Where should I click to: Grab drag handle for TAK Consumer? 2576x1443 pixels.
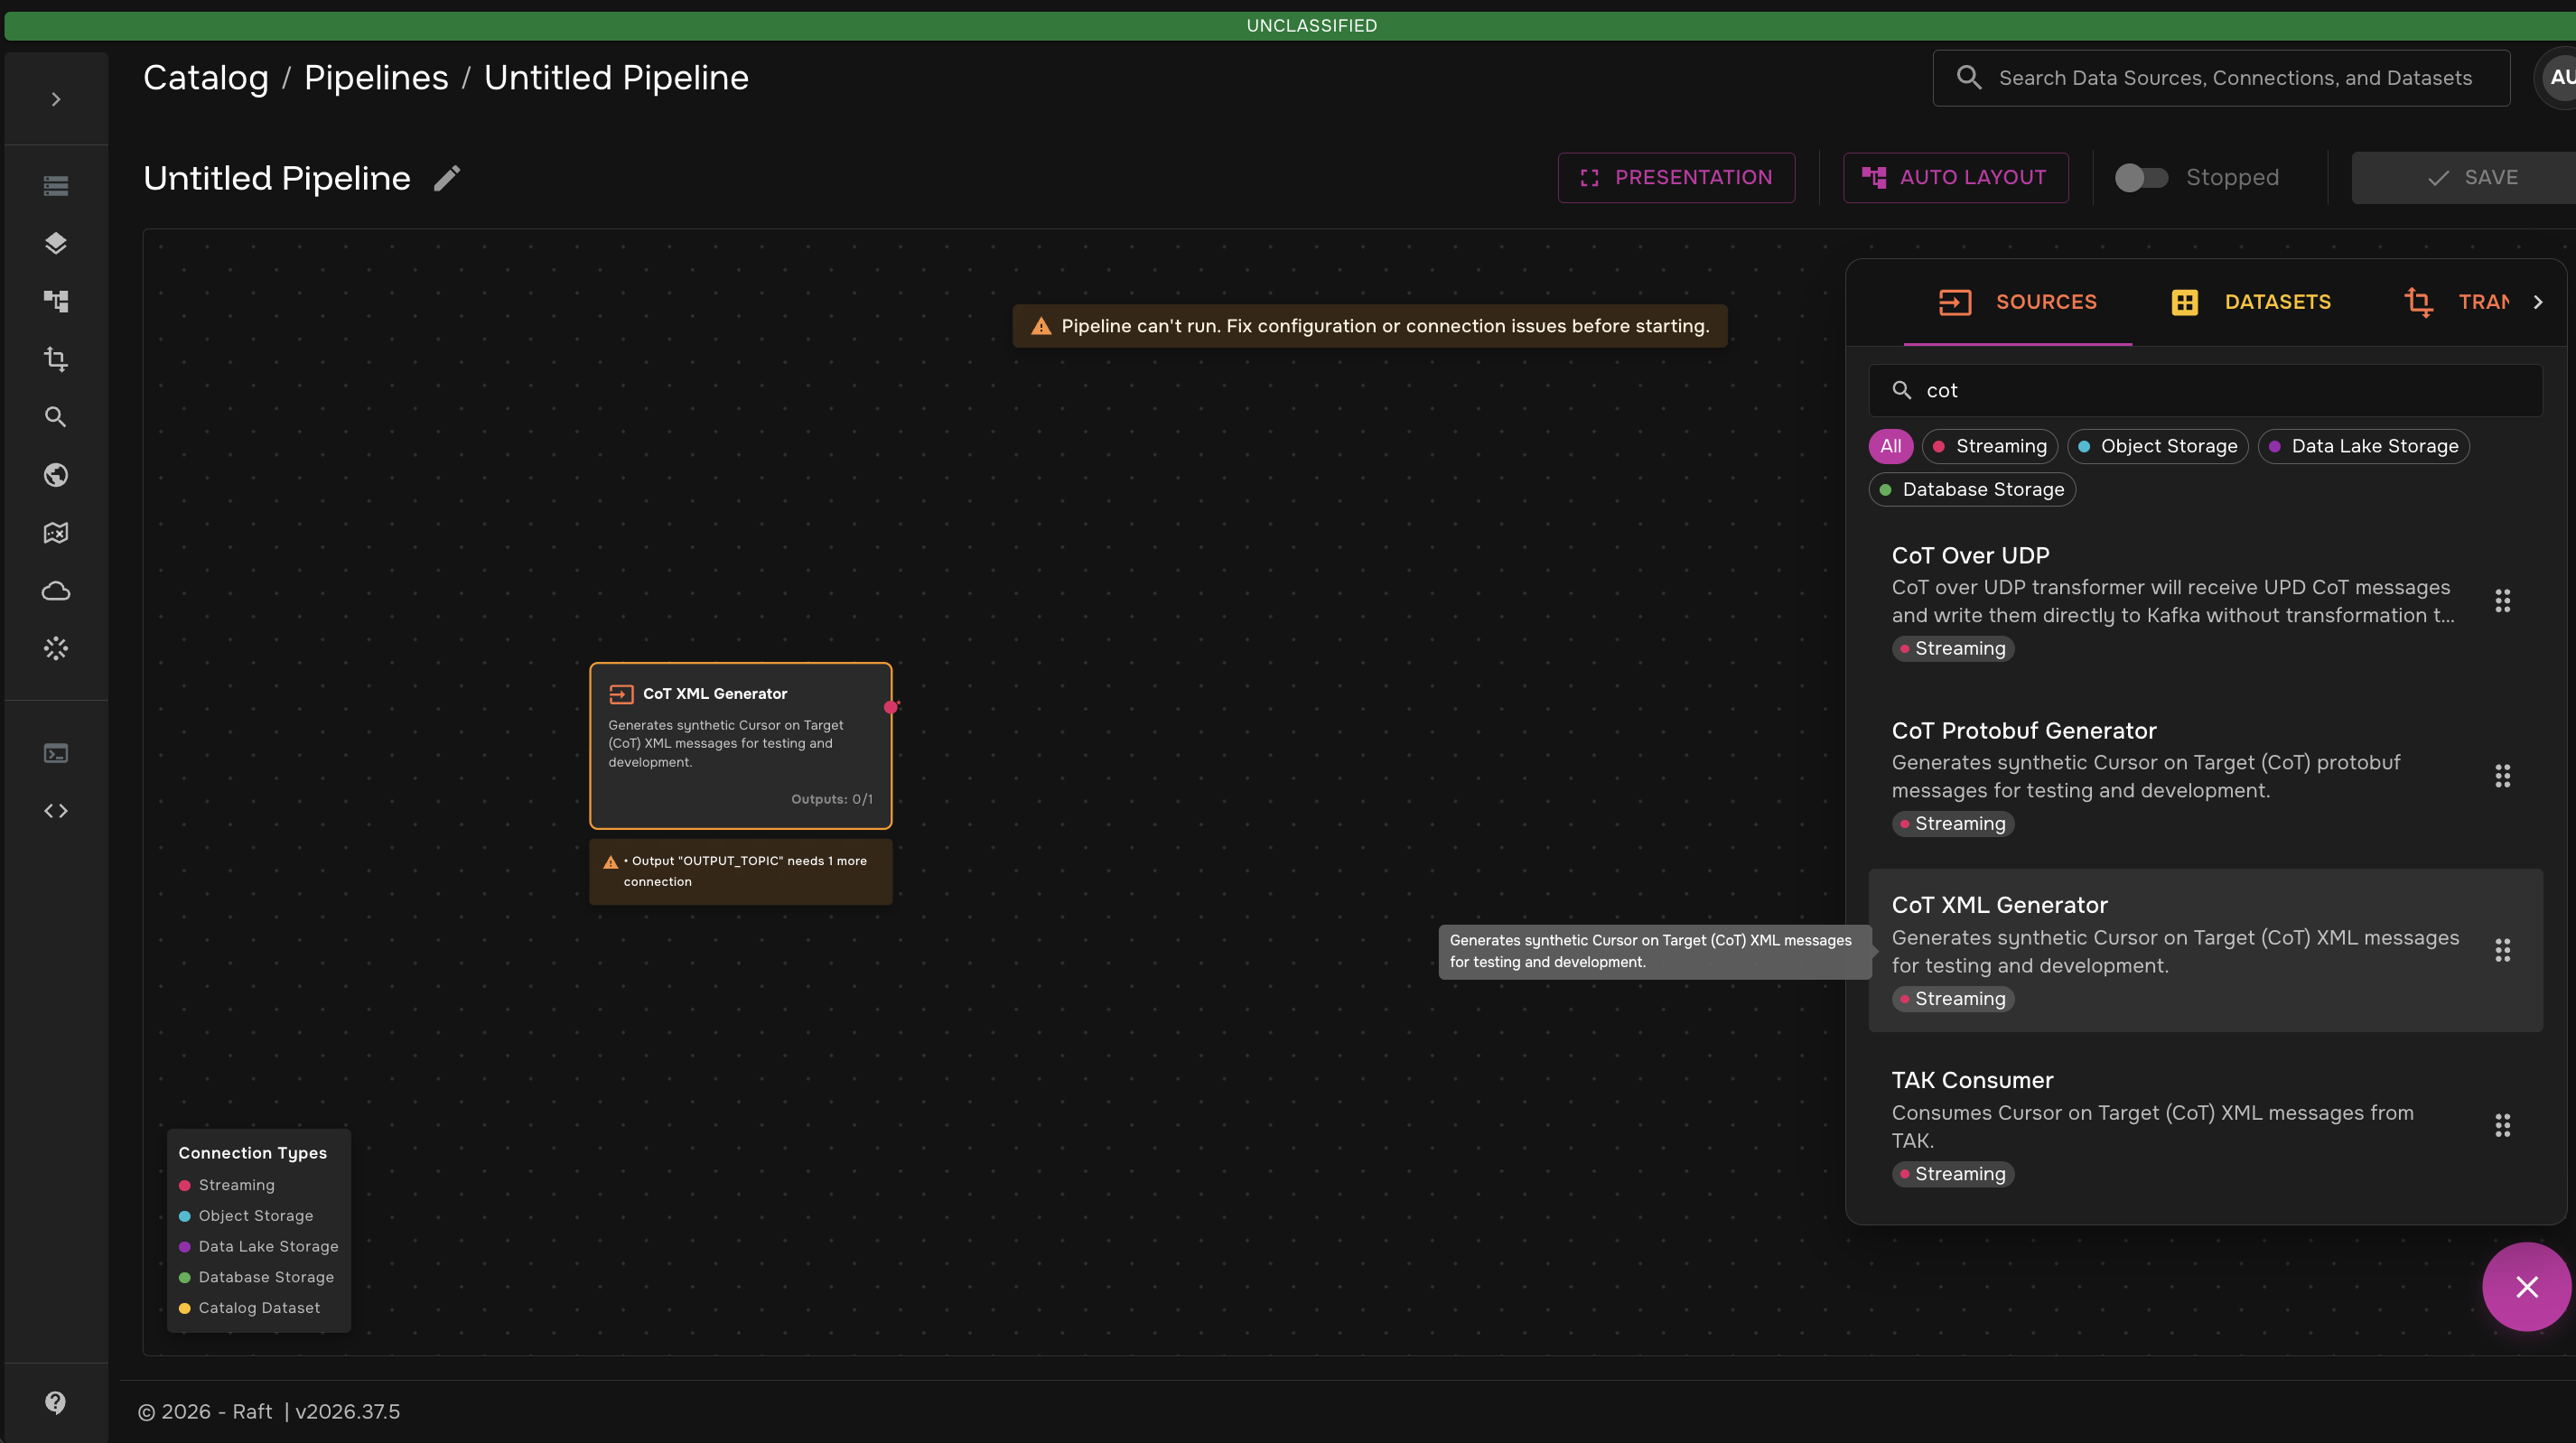2502,1126
